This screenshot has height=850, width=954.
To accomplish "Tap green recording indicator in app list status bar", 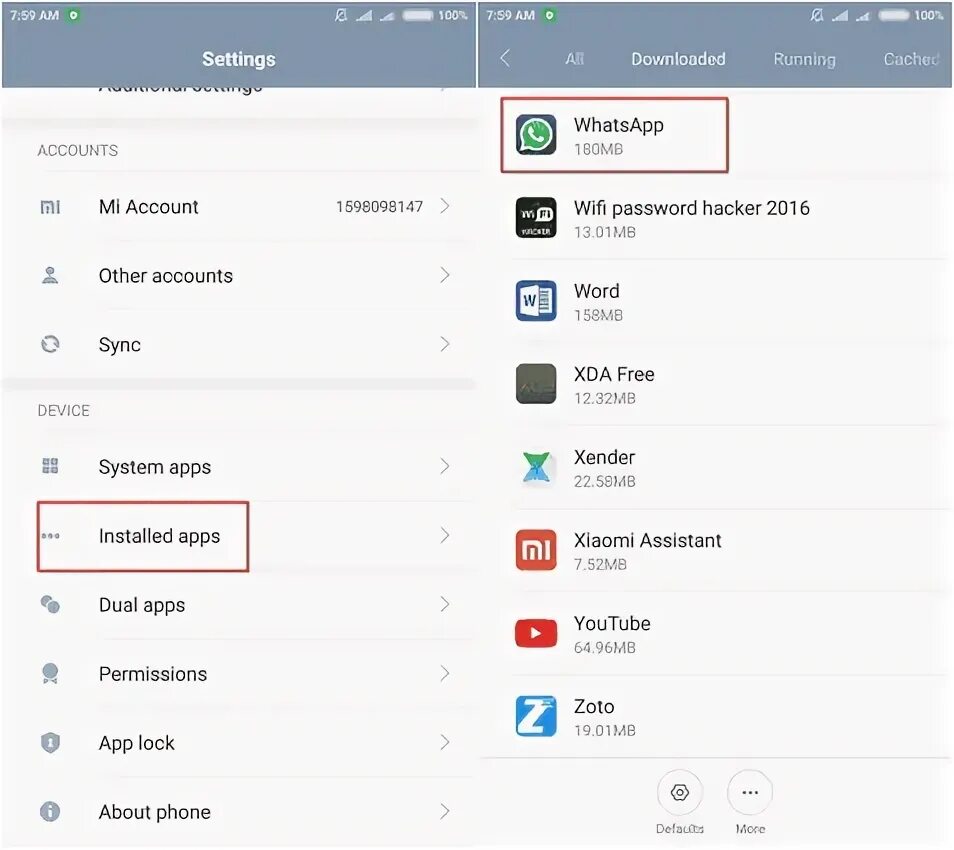I will (x=550, y=15).
